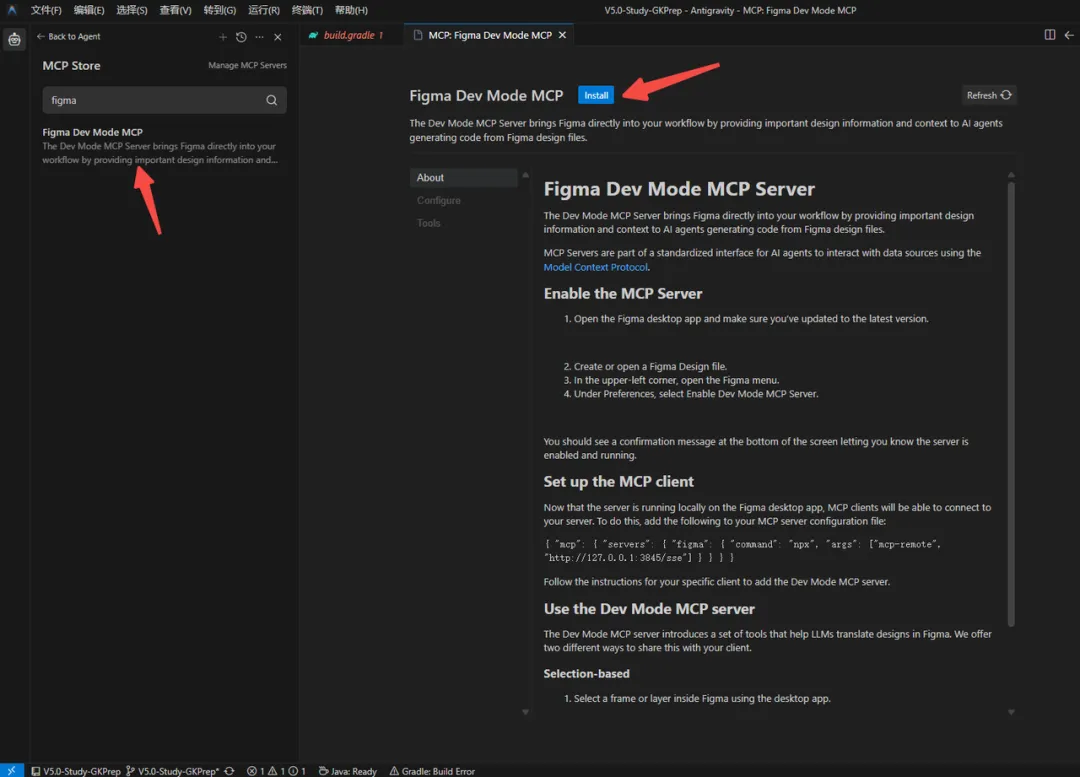Close the MCP: Figma Dev Mode MCP tab
Image resolution: width=1080 pixels, height=777 pixels.
point(562,35)
